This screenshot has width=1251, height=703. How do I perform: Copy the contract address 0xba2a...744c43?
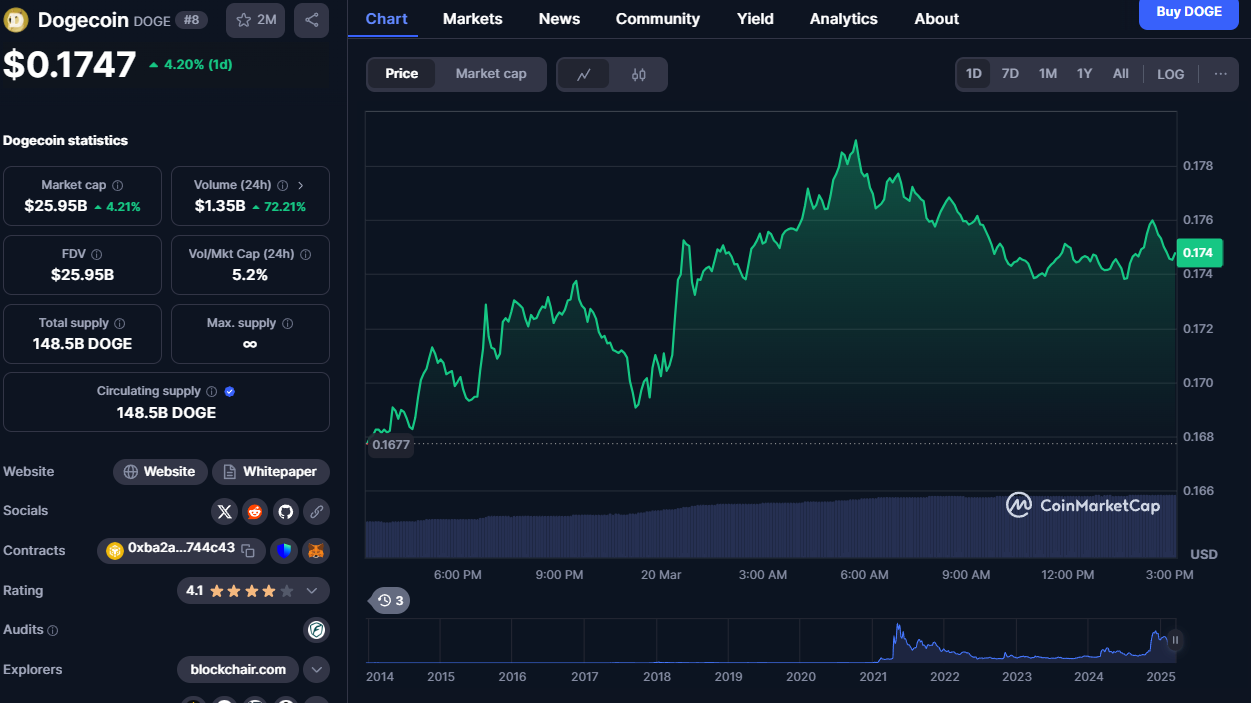point(248,550)
